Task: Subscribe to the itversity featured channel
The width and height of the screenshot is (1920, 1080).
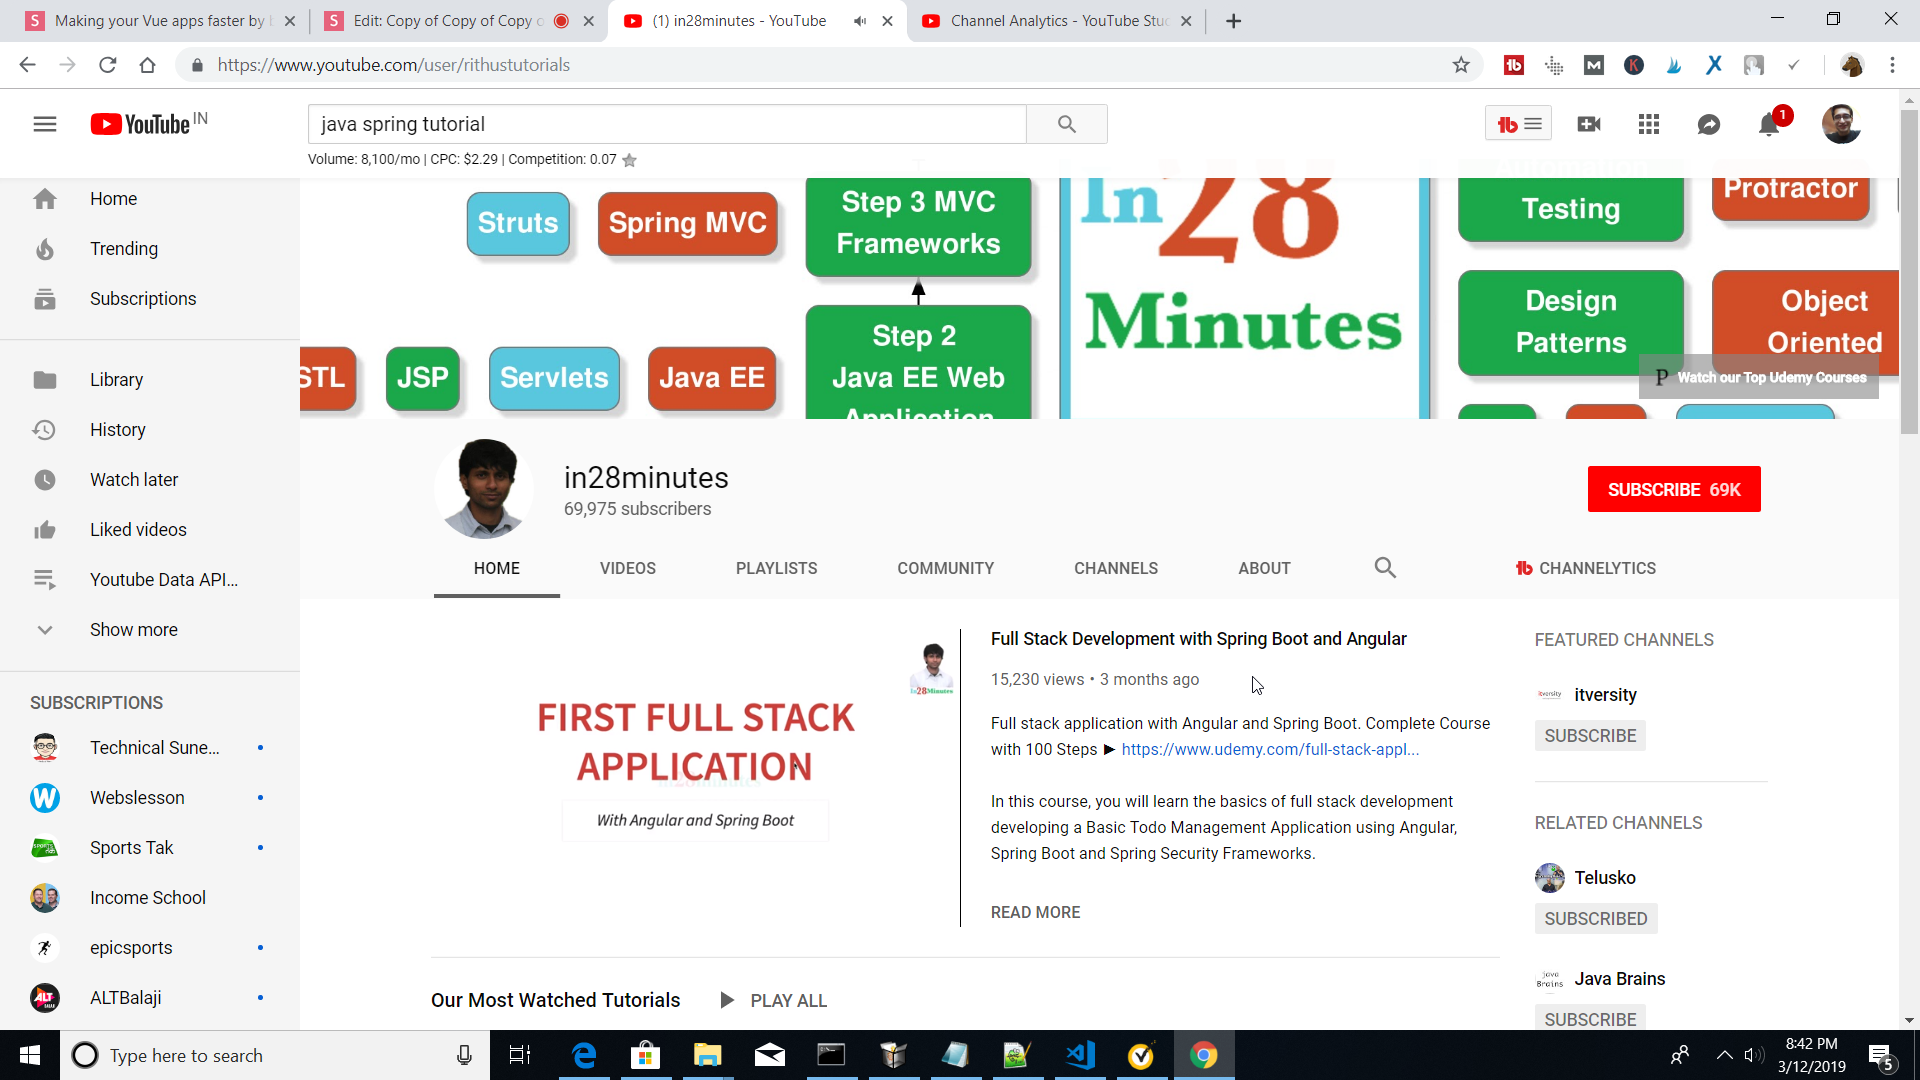Action: click(x=1589, y=735)
